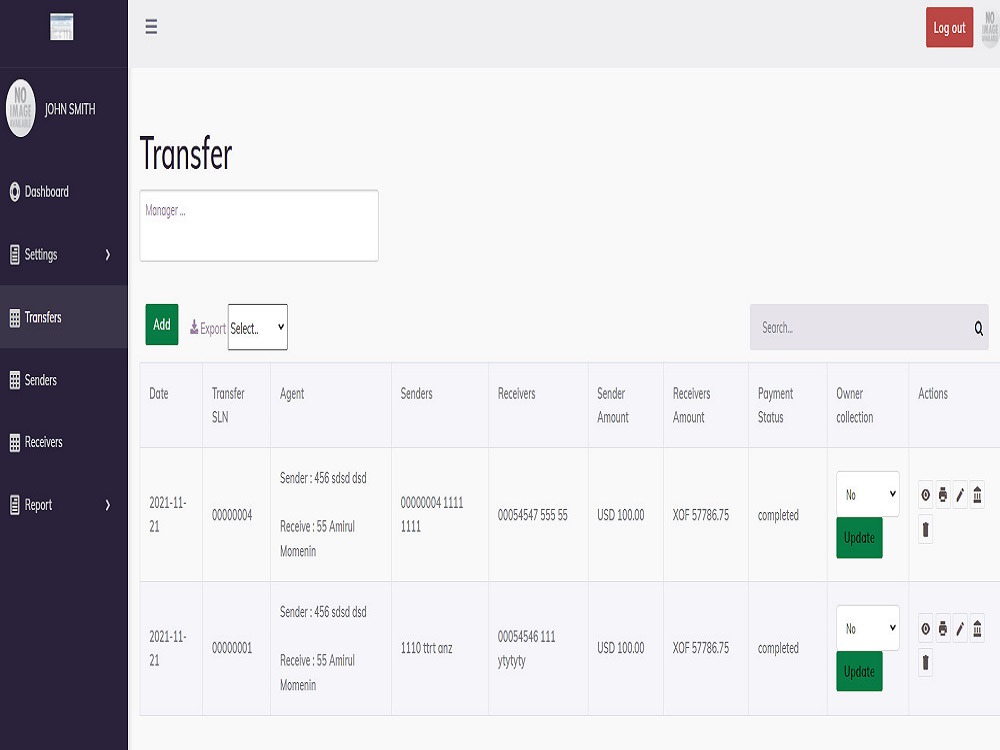Delete transfer 00000001
Viewport: 1000px width, 750px height.
pyautogui.click(x=925, y=663)
